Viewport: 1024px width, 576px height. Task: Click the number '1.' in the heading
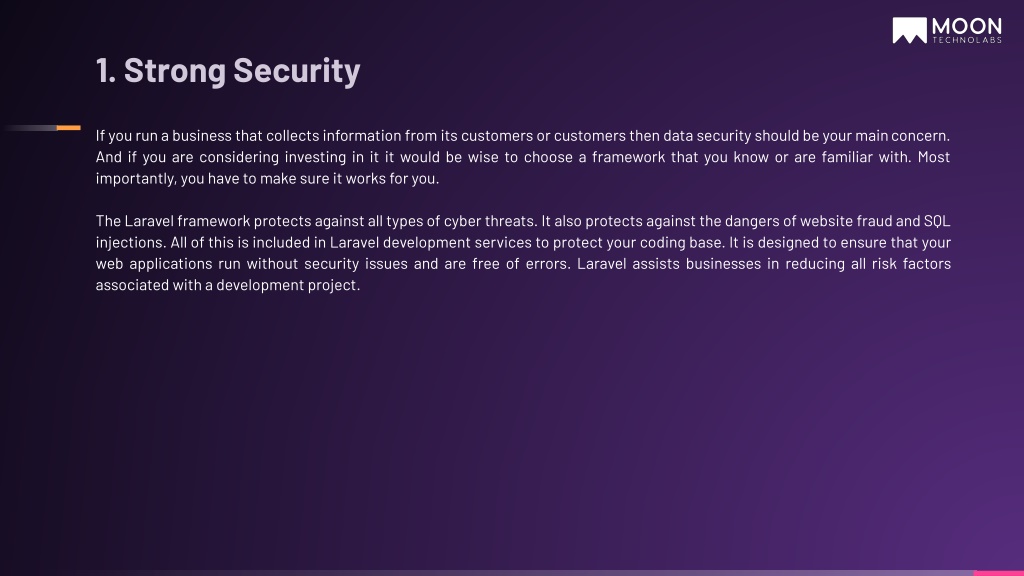coord(106,71)
